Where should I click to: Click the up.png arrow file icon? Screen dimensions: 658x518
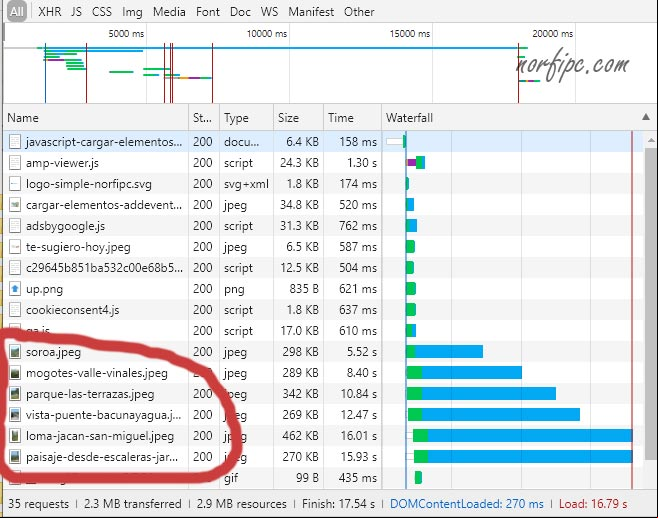click(15, 289)
